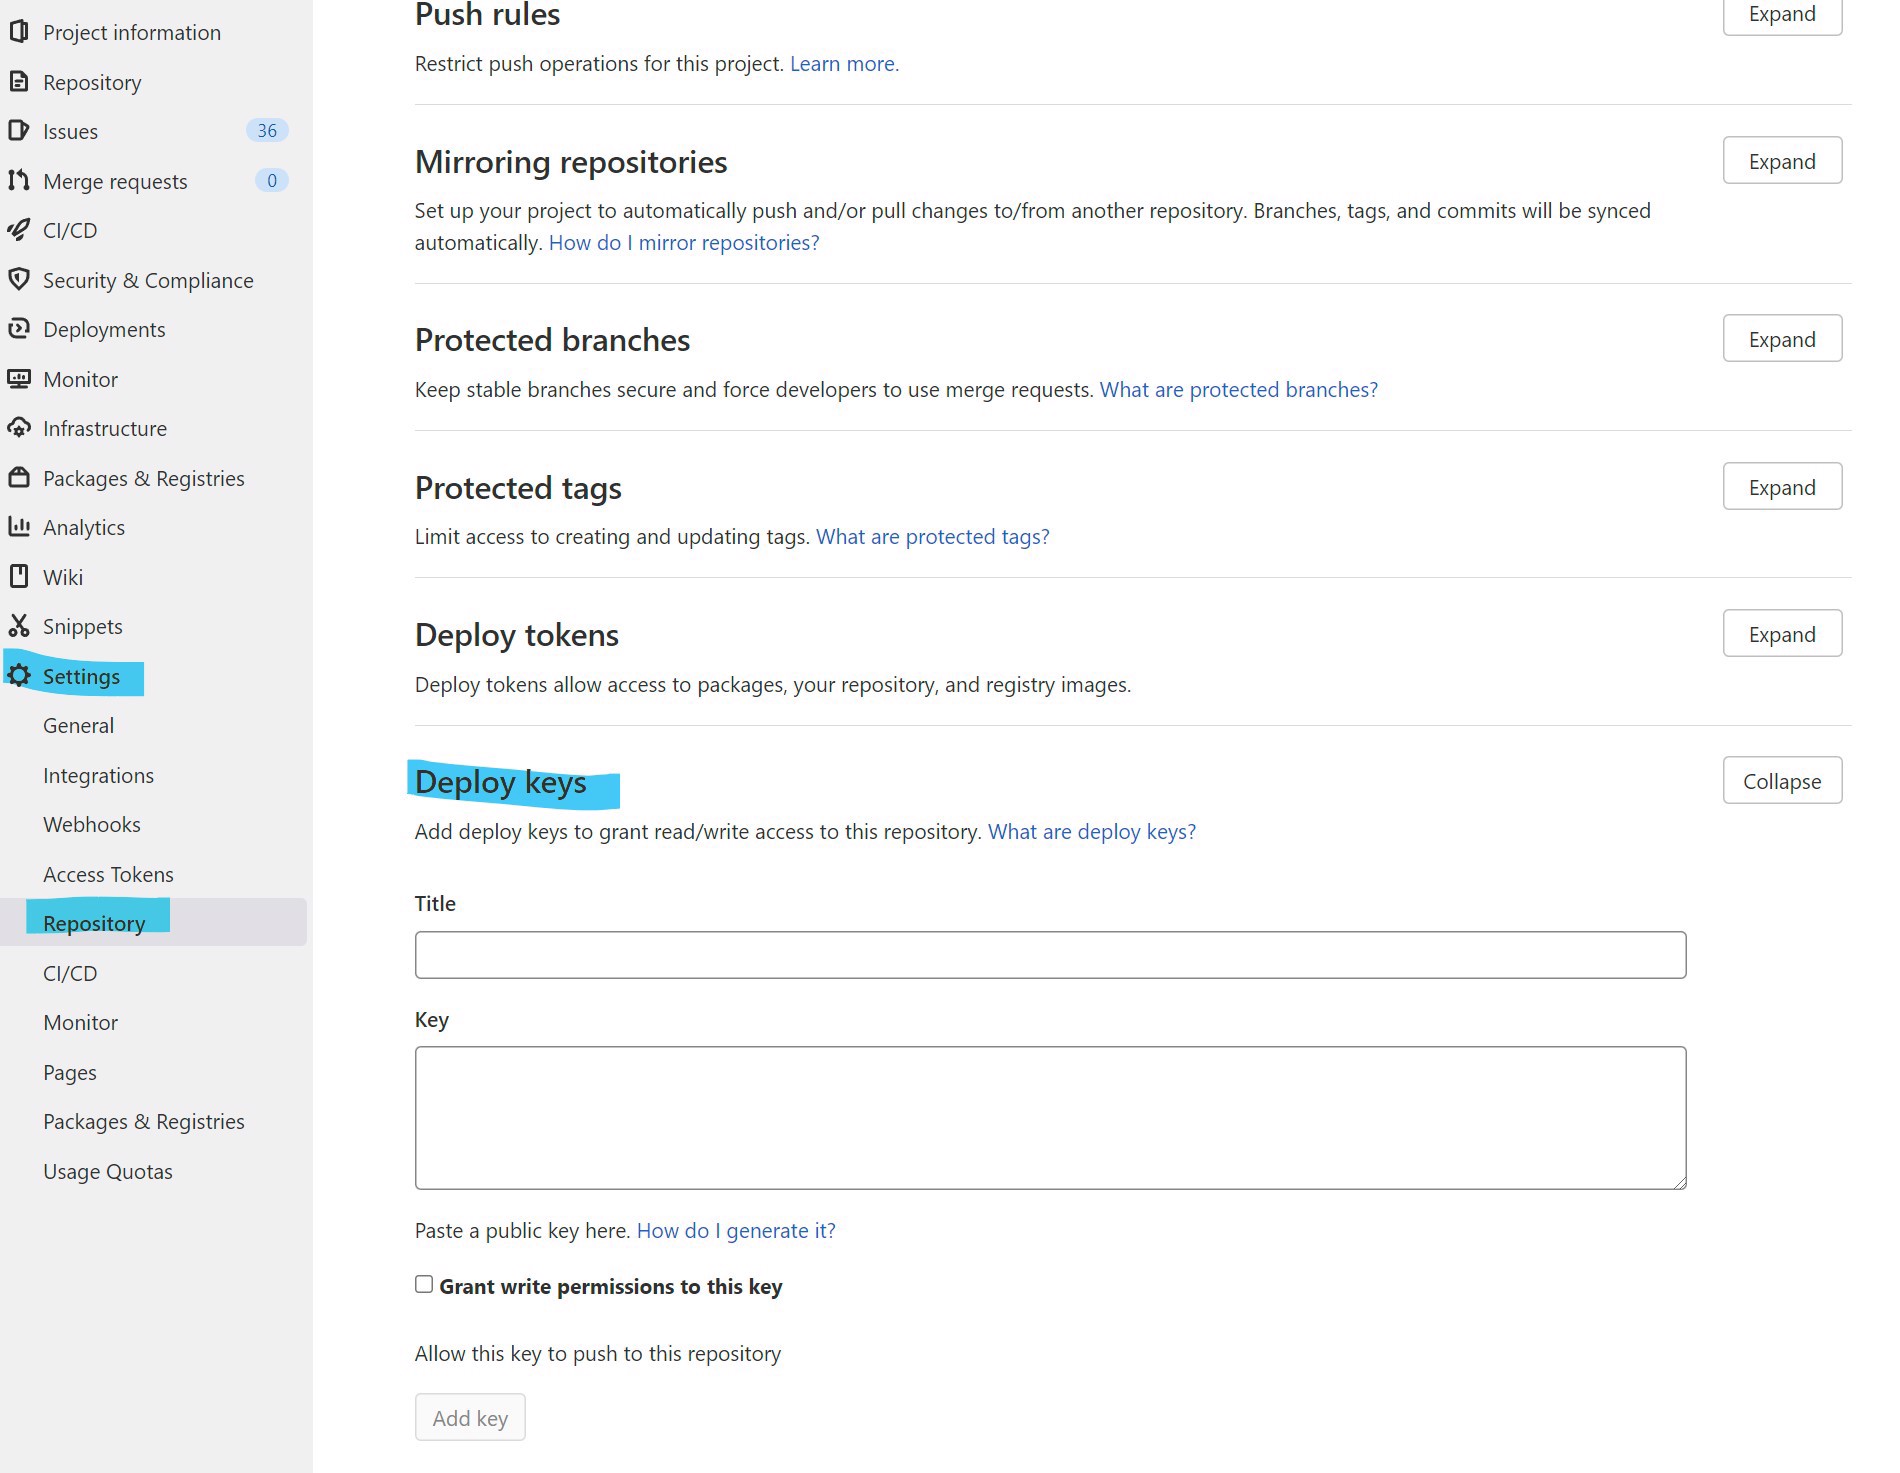Image resolution: width=1900 pixels, height=1473 pixels.
Task: Click the Repository file icon at sidebar top
Action: pos(19,82)
